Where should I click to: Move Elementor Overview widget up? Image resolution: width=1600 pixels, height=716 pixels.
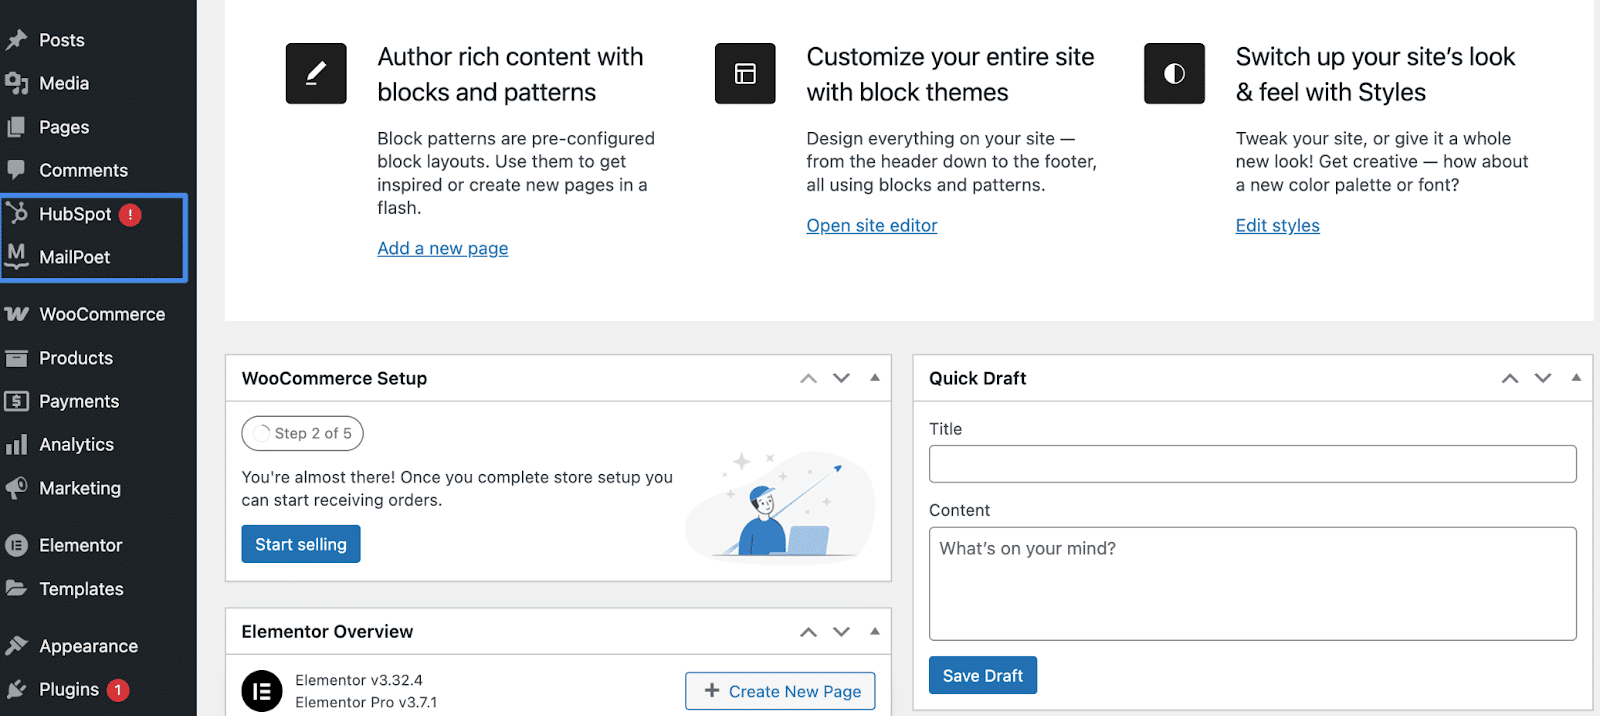[808, 632]
